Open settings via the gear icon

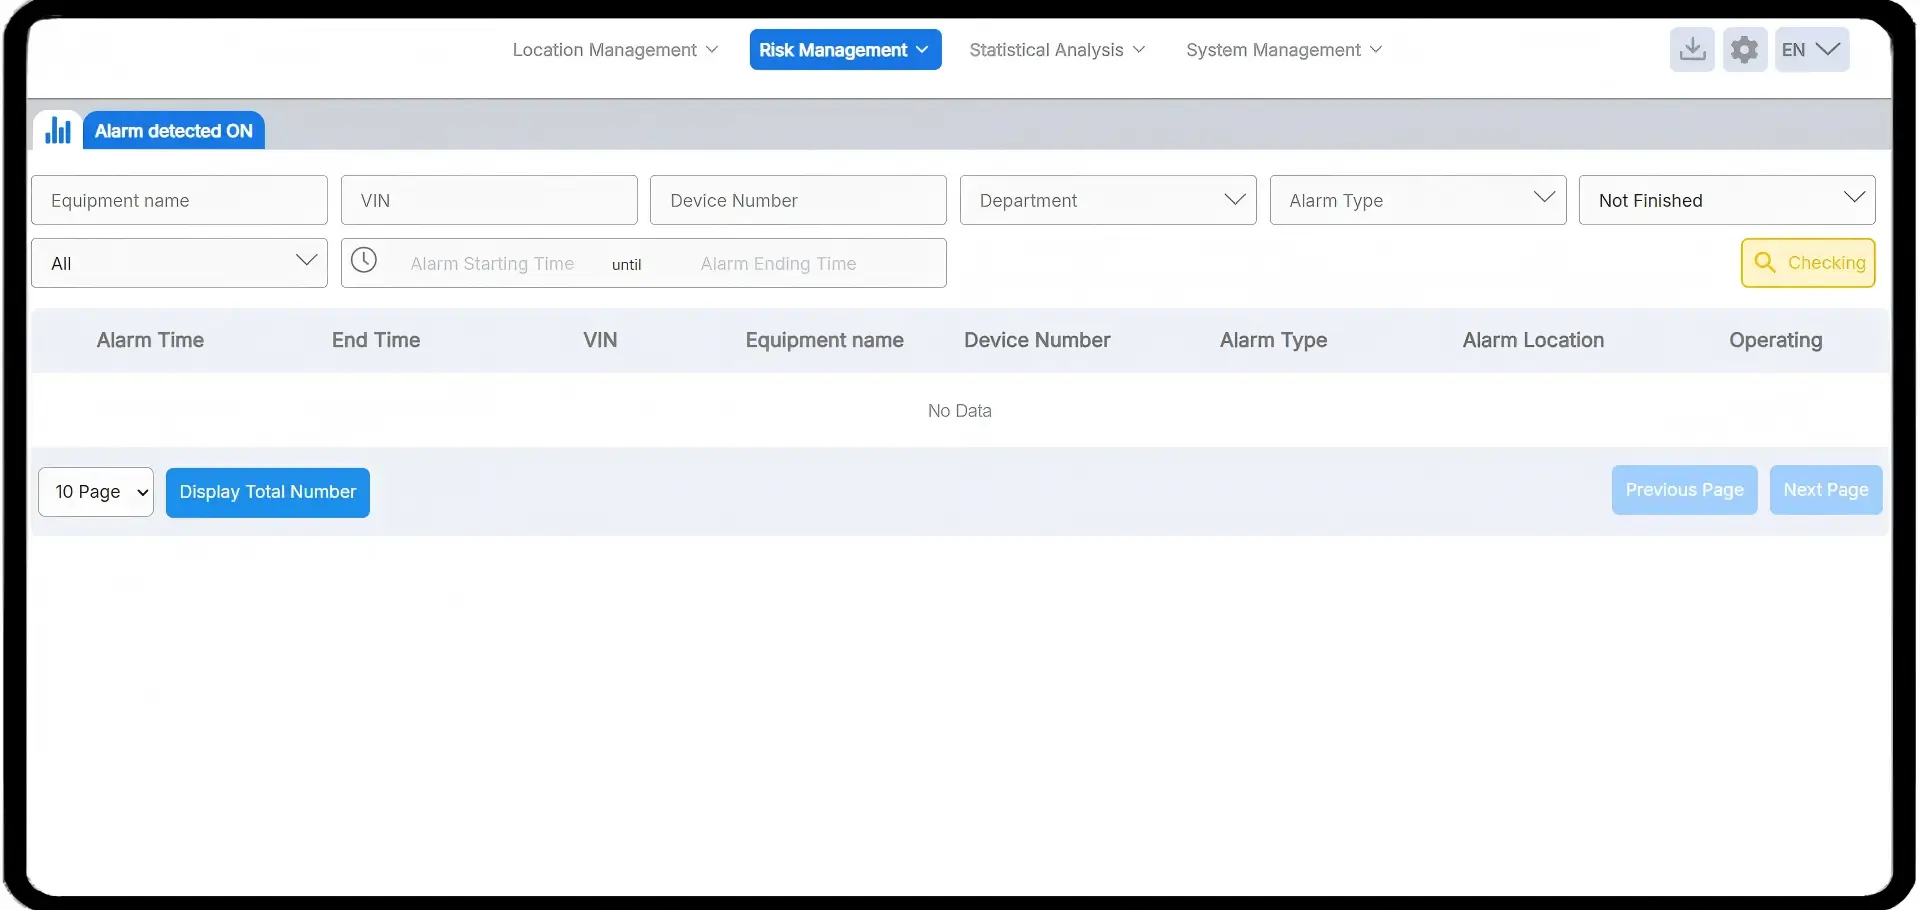[x=1744, y=50]
